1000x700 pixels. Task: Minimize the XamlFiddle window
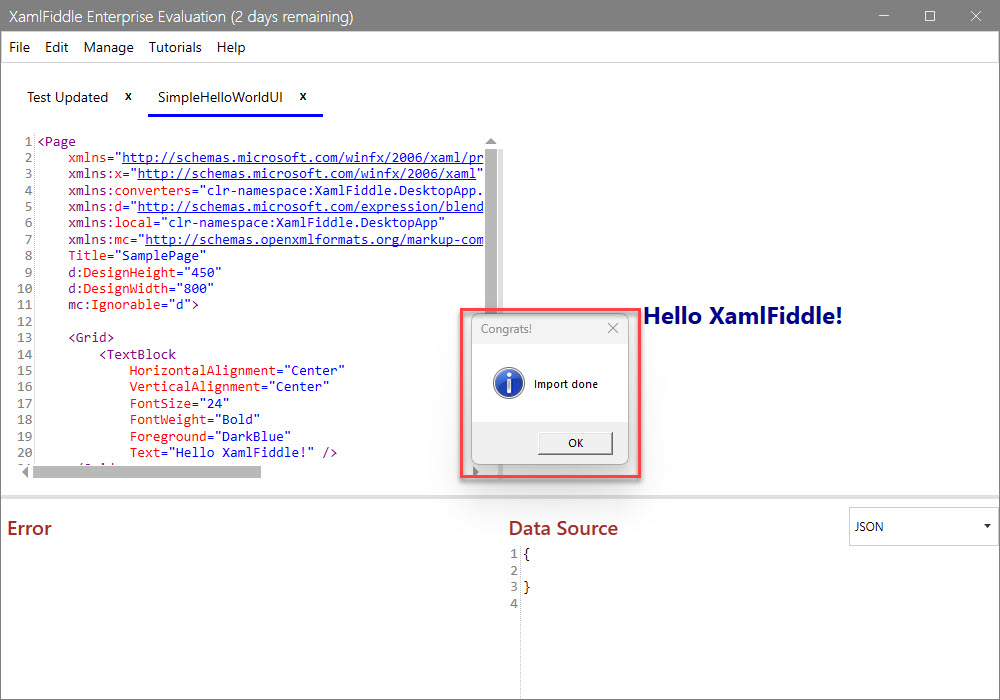point(884,16)
